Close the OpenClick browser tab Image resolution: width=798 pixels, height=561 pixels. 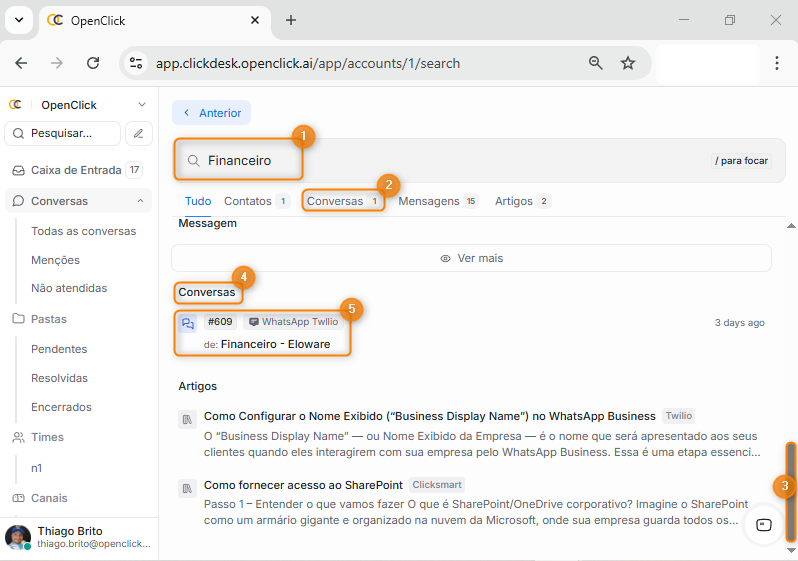tap(255, 20)
